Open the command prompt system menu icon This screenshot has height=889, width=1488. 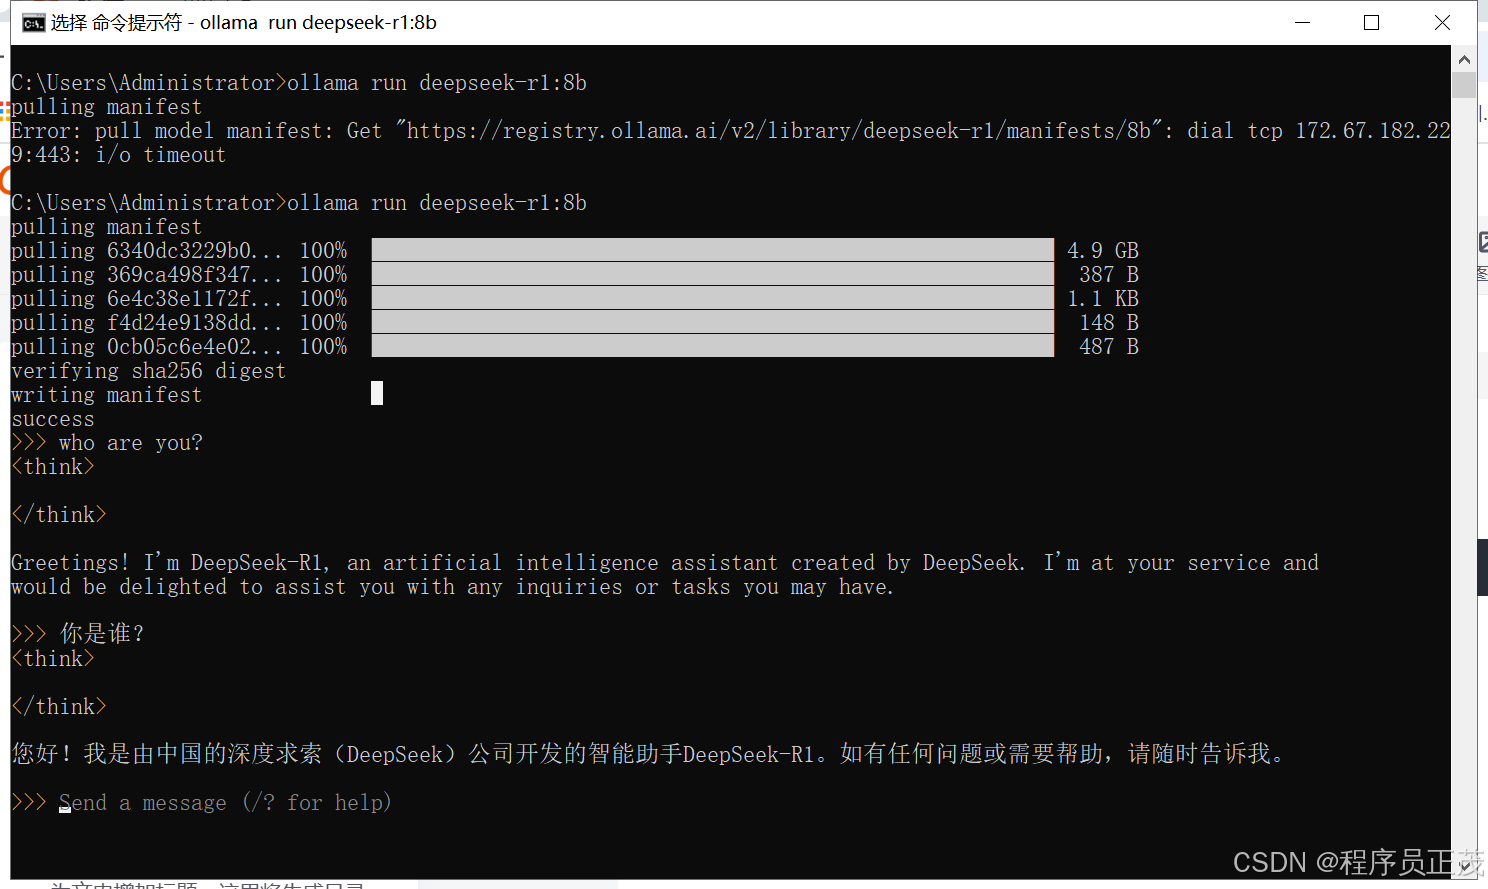pyautogui.click(x=33, y=23)
